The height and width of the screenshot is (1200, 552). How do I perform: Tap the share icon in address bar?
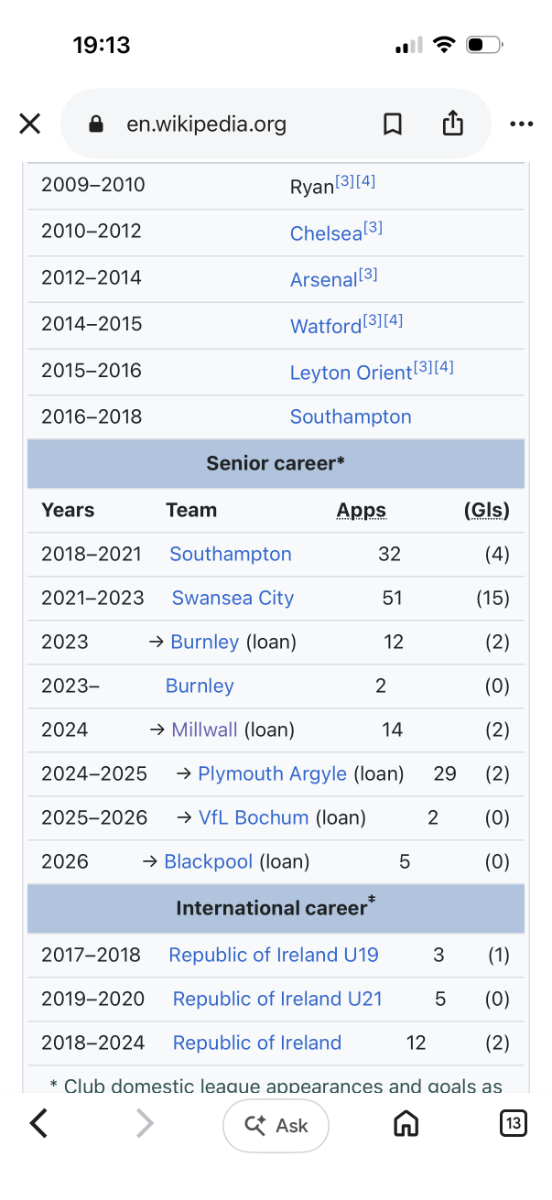pos(453,123)
